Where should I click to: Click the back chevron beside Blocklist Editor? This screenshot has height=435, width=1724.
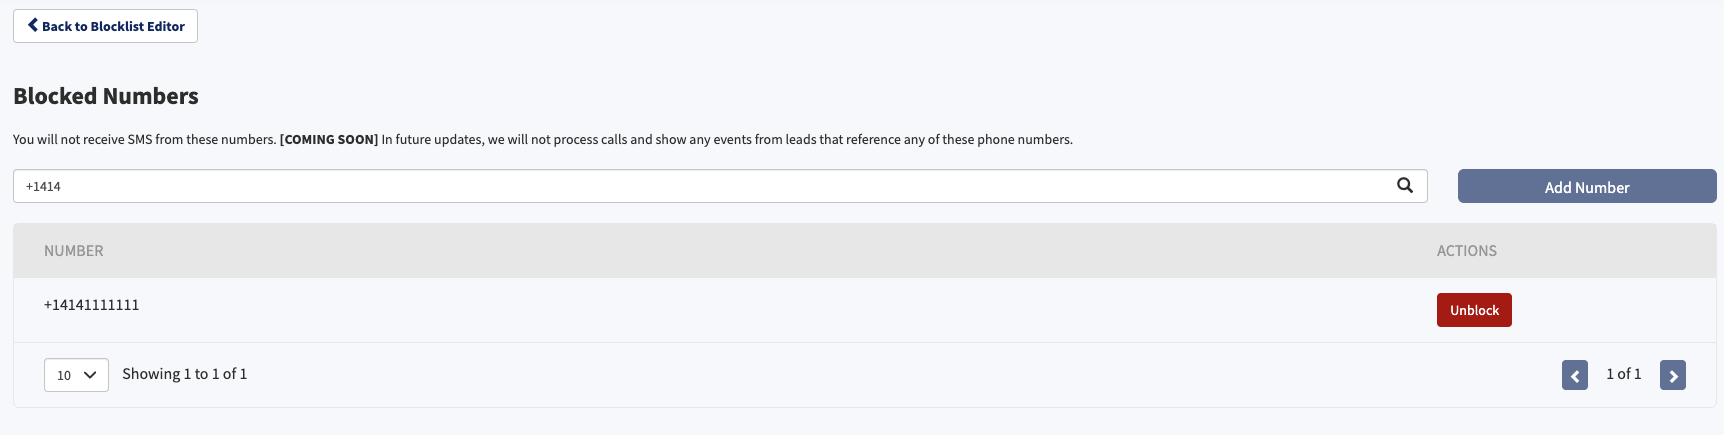[33, 25]
